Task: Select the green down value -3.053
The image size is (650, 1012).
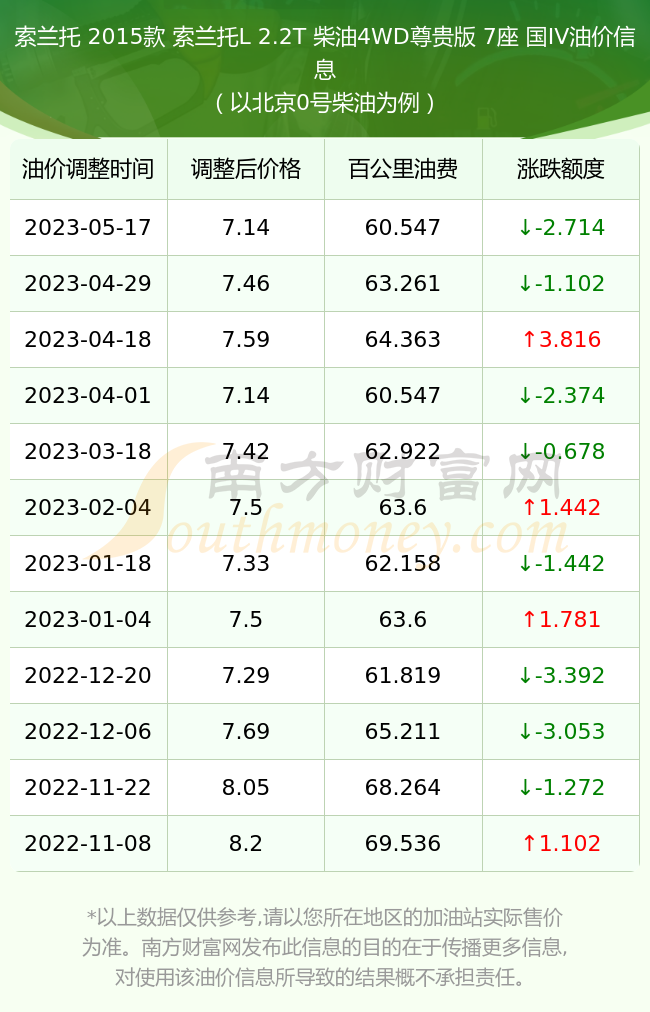Action: click(562, 731)
